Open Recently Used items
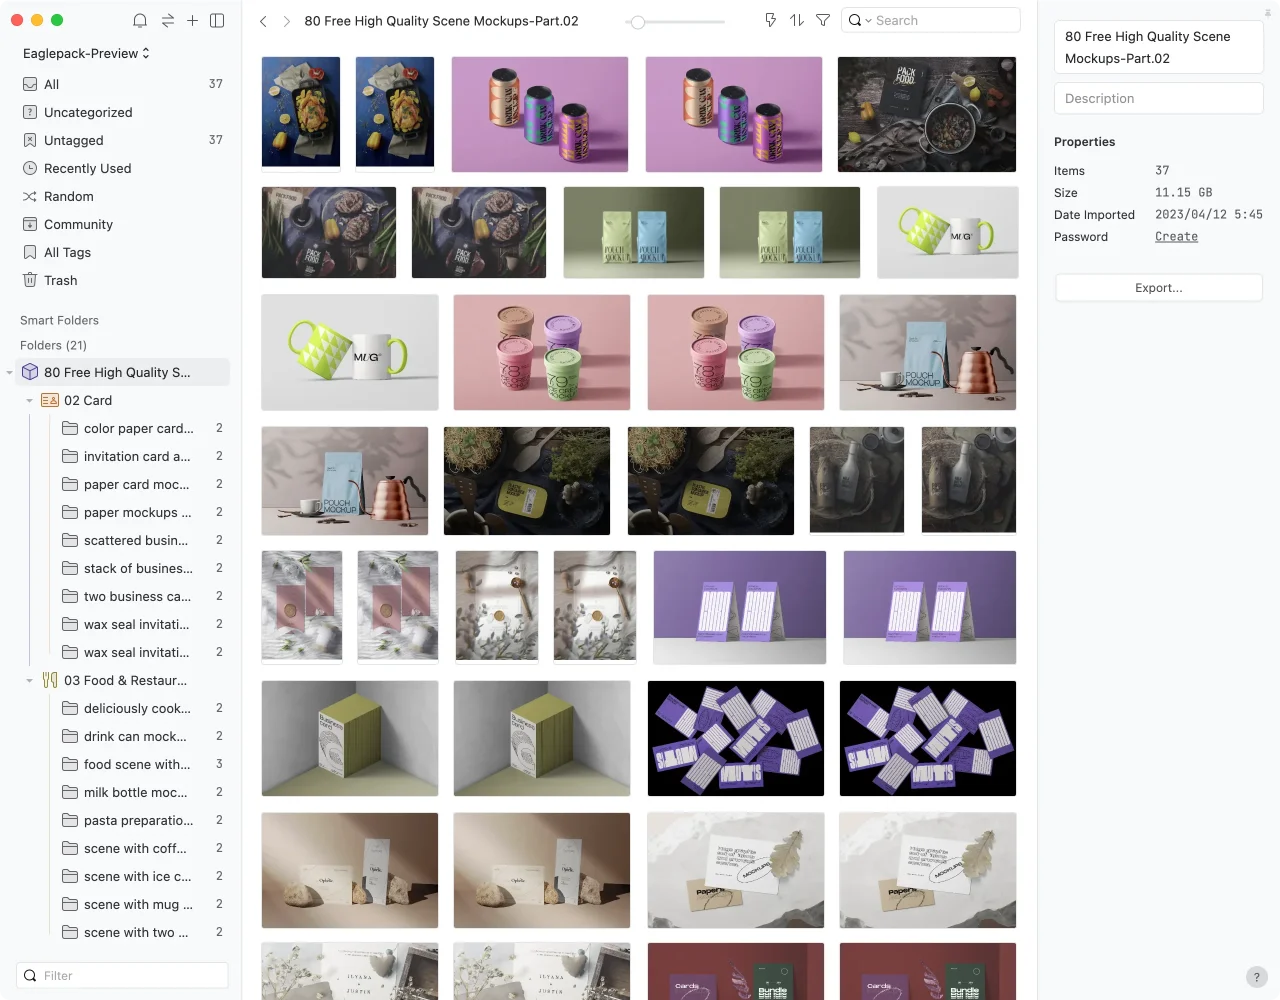This screenshot has width=1280, height=1000. (x=122, y=168)
